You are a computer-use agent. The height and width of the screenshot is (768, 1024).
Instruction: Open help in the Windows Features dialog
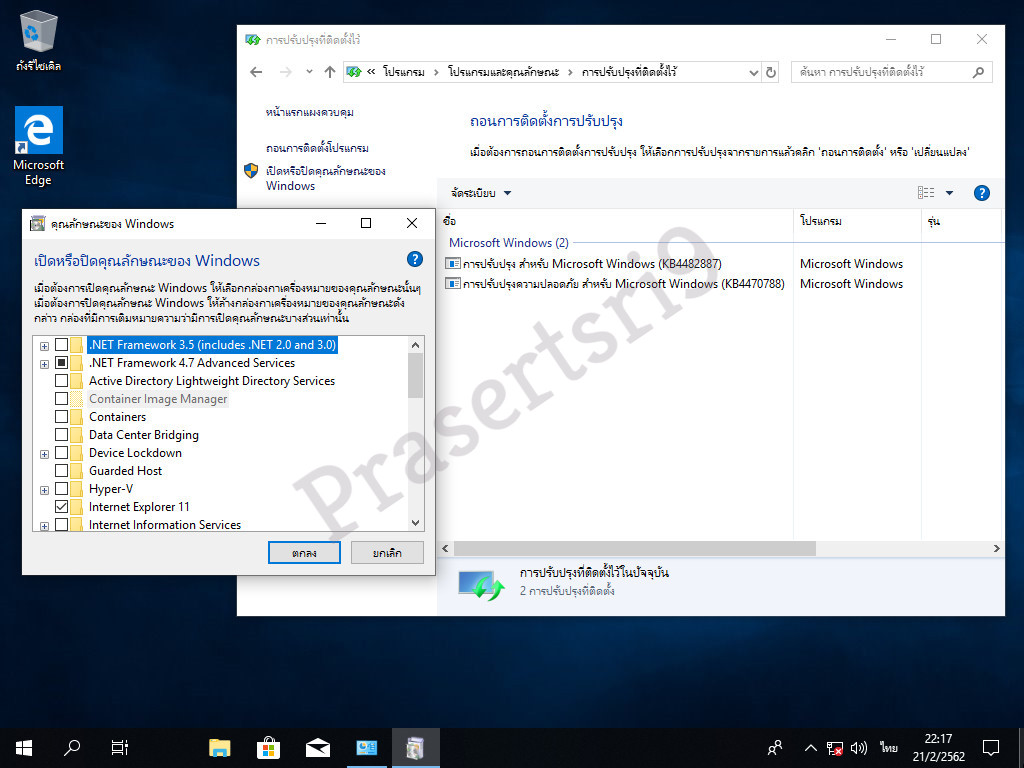point(415,259)
